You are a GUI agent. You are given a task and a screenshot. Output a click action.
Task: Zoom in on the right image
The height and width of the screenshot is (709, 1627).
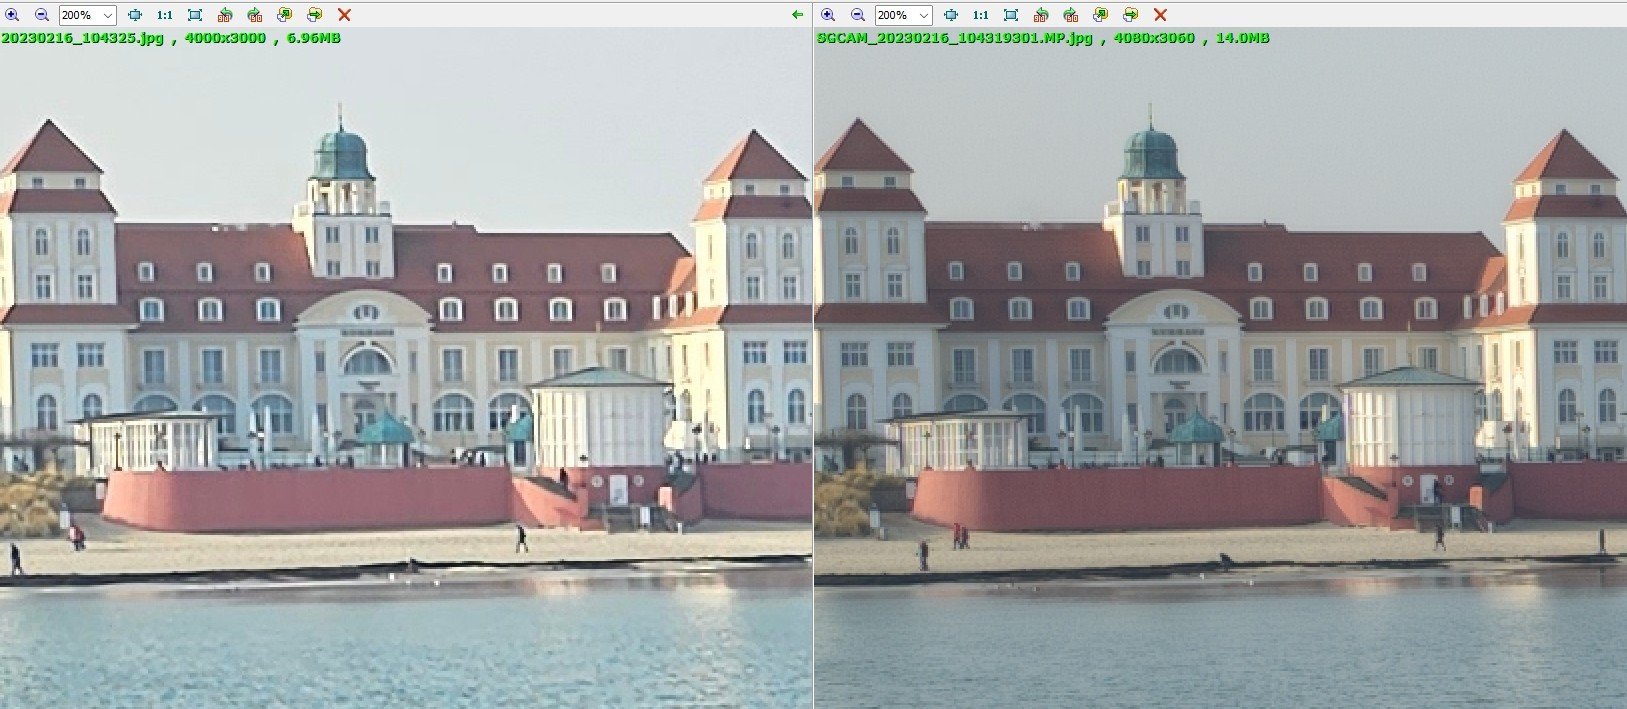[x=828, y=15]
